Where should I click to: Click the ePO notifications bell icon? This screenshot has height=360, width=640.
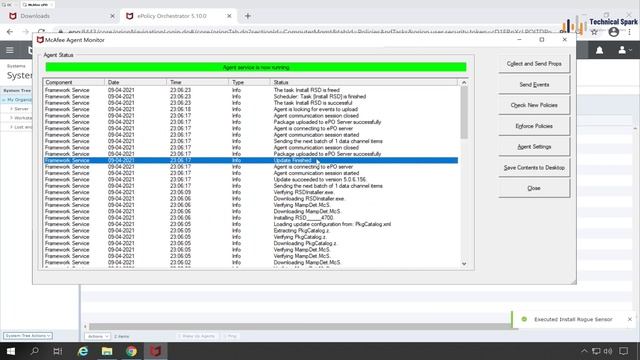(x=599, y=50)
